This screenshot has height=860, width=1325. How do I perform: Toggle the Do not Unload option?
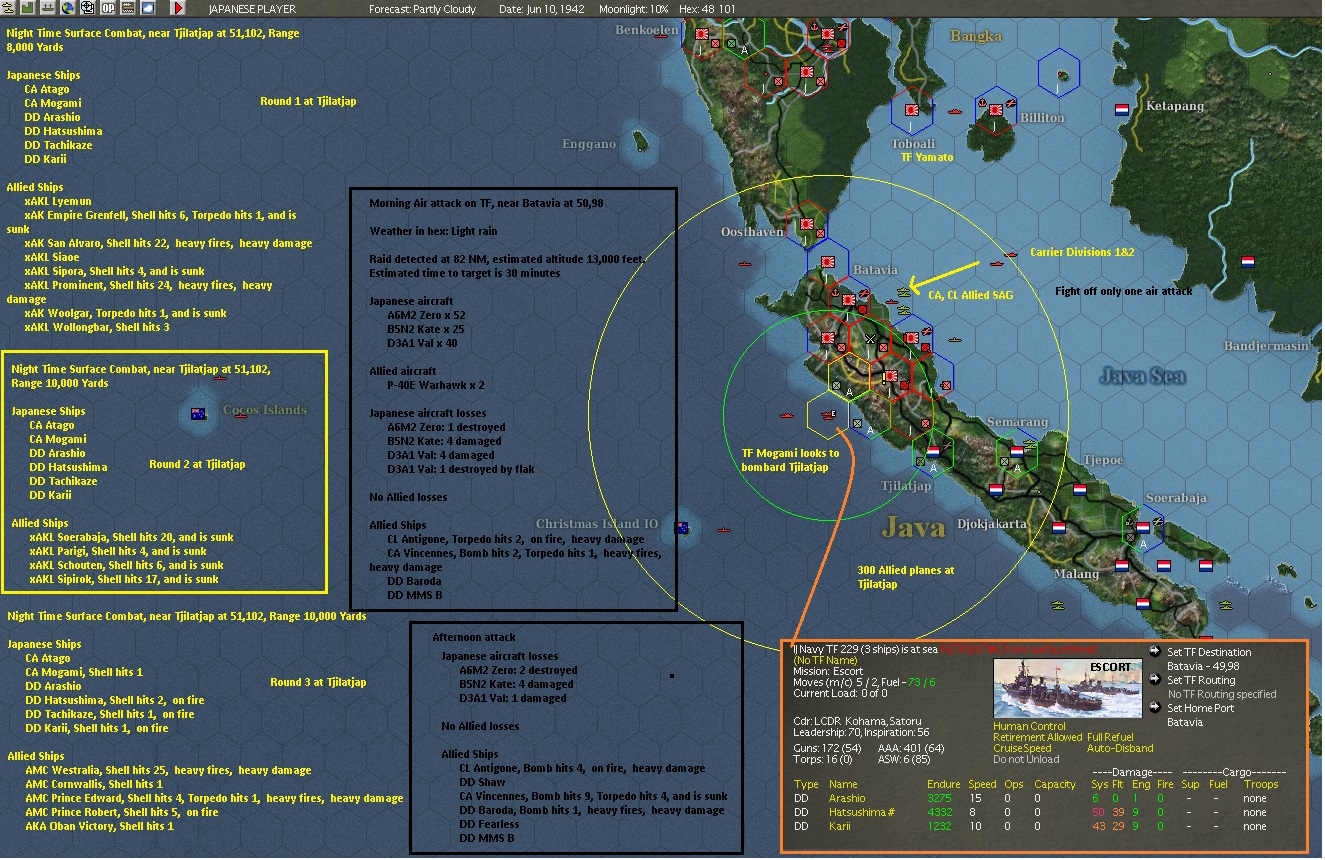(x=1027, y=760)
